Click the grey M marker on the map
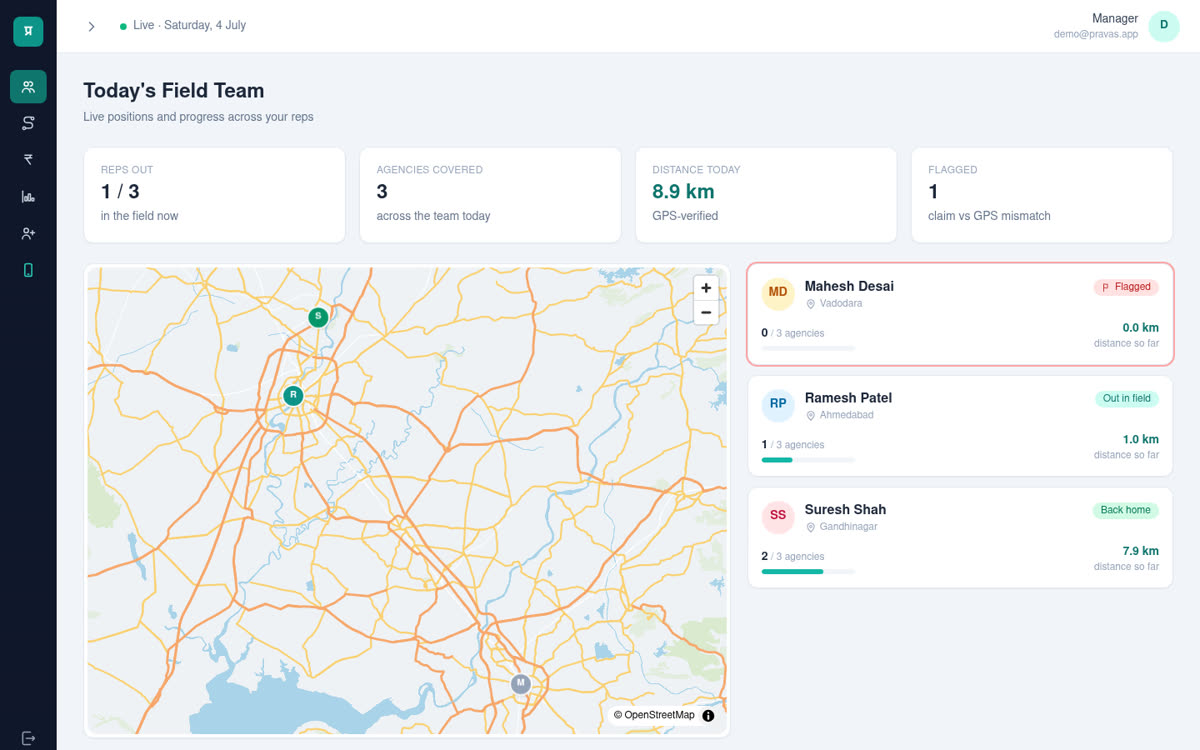Screen dimensions: 1200x750 click(520, 683)
